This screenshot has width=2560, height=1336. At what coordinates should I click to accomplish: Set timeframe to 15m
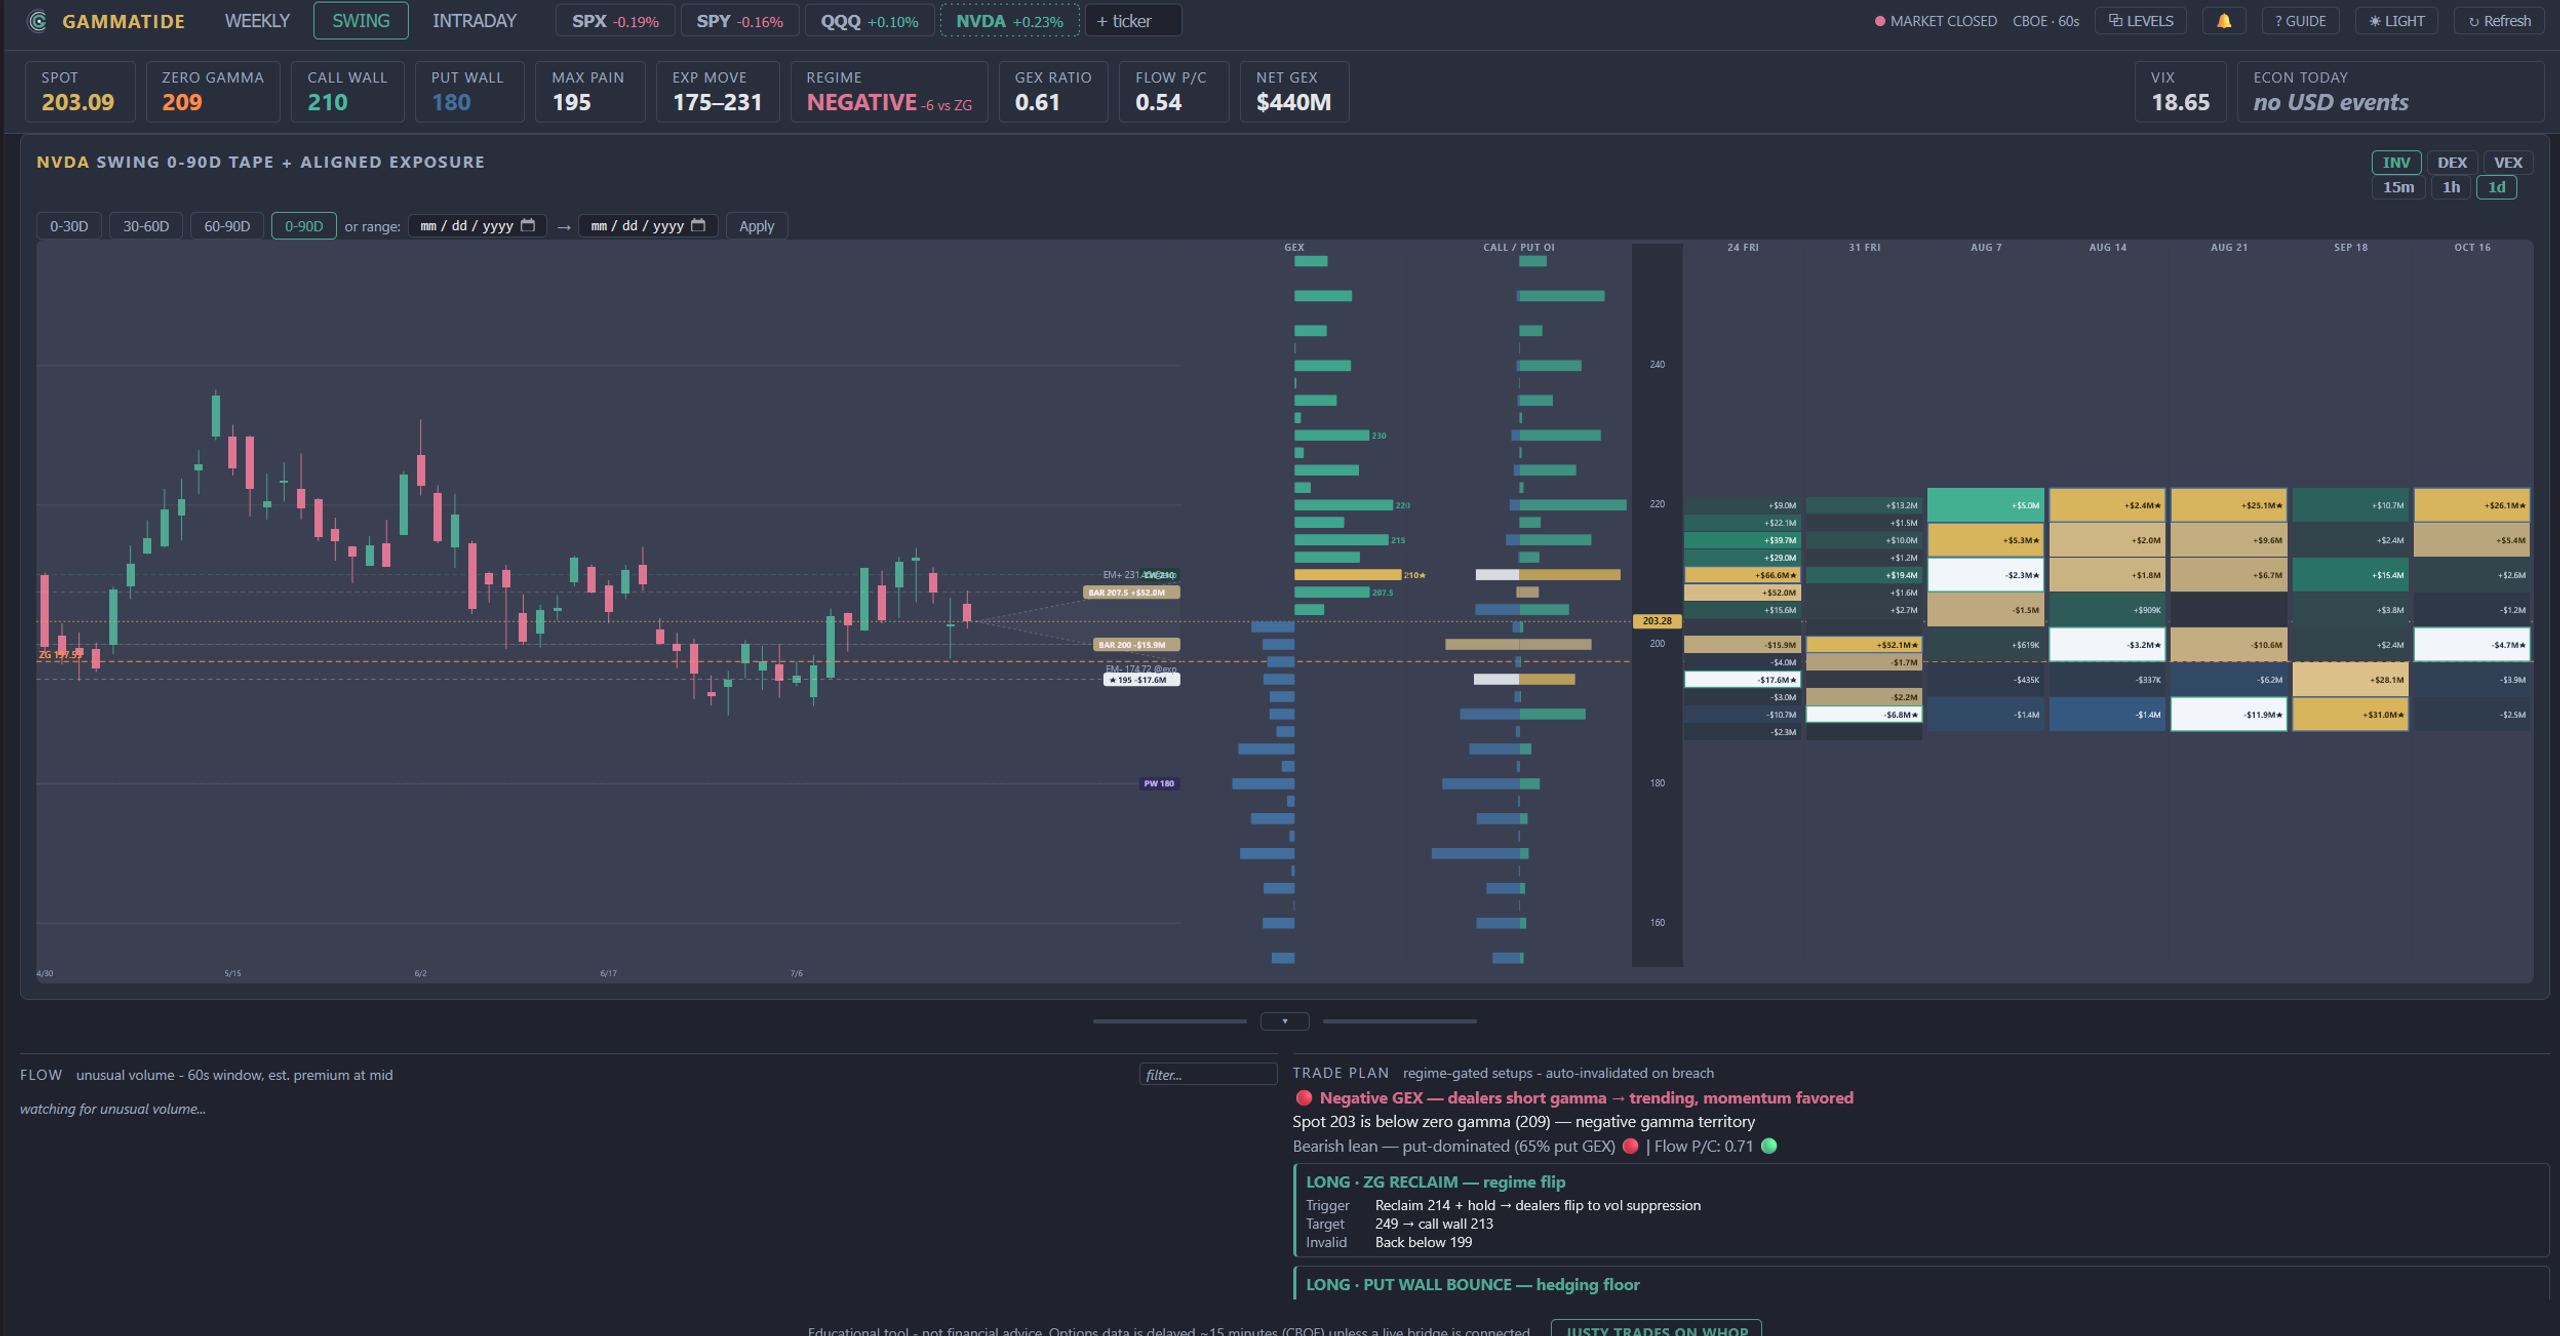(x=2397, y=187)
